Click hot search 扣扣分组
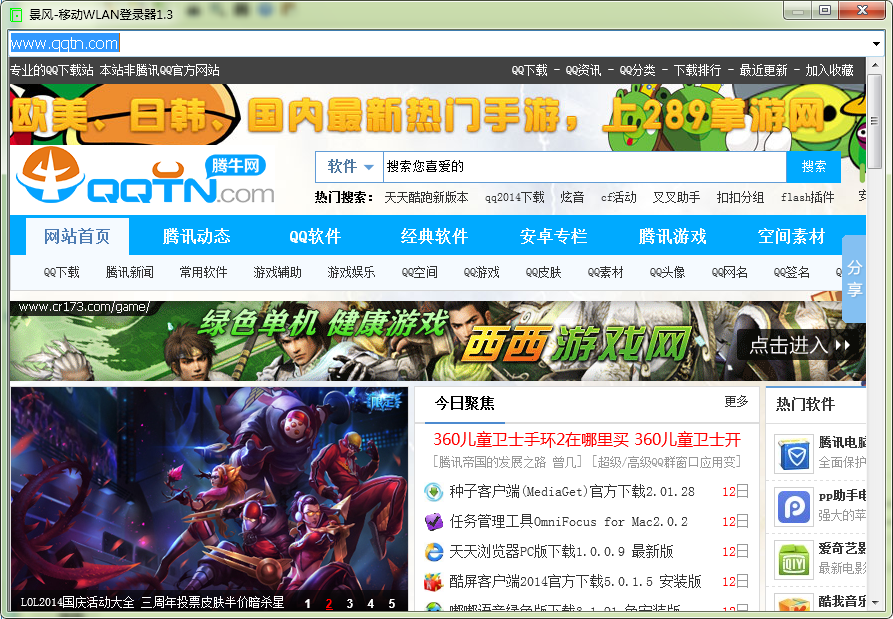 [740, 197]
